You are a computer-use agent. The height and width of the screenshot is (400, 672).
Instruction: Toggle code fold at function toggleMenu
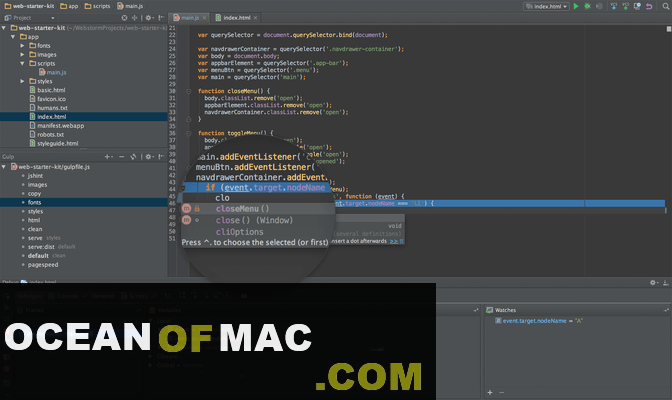pos(188,133)
